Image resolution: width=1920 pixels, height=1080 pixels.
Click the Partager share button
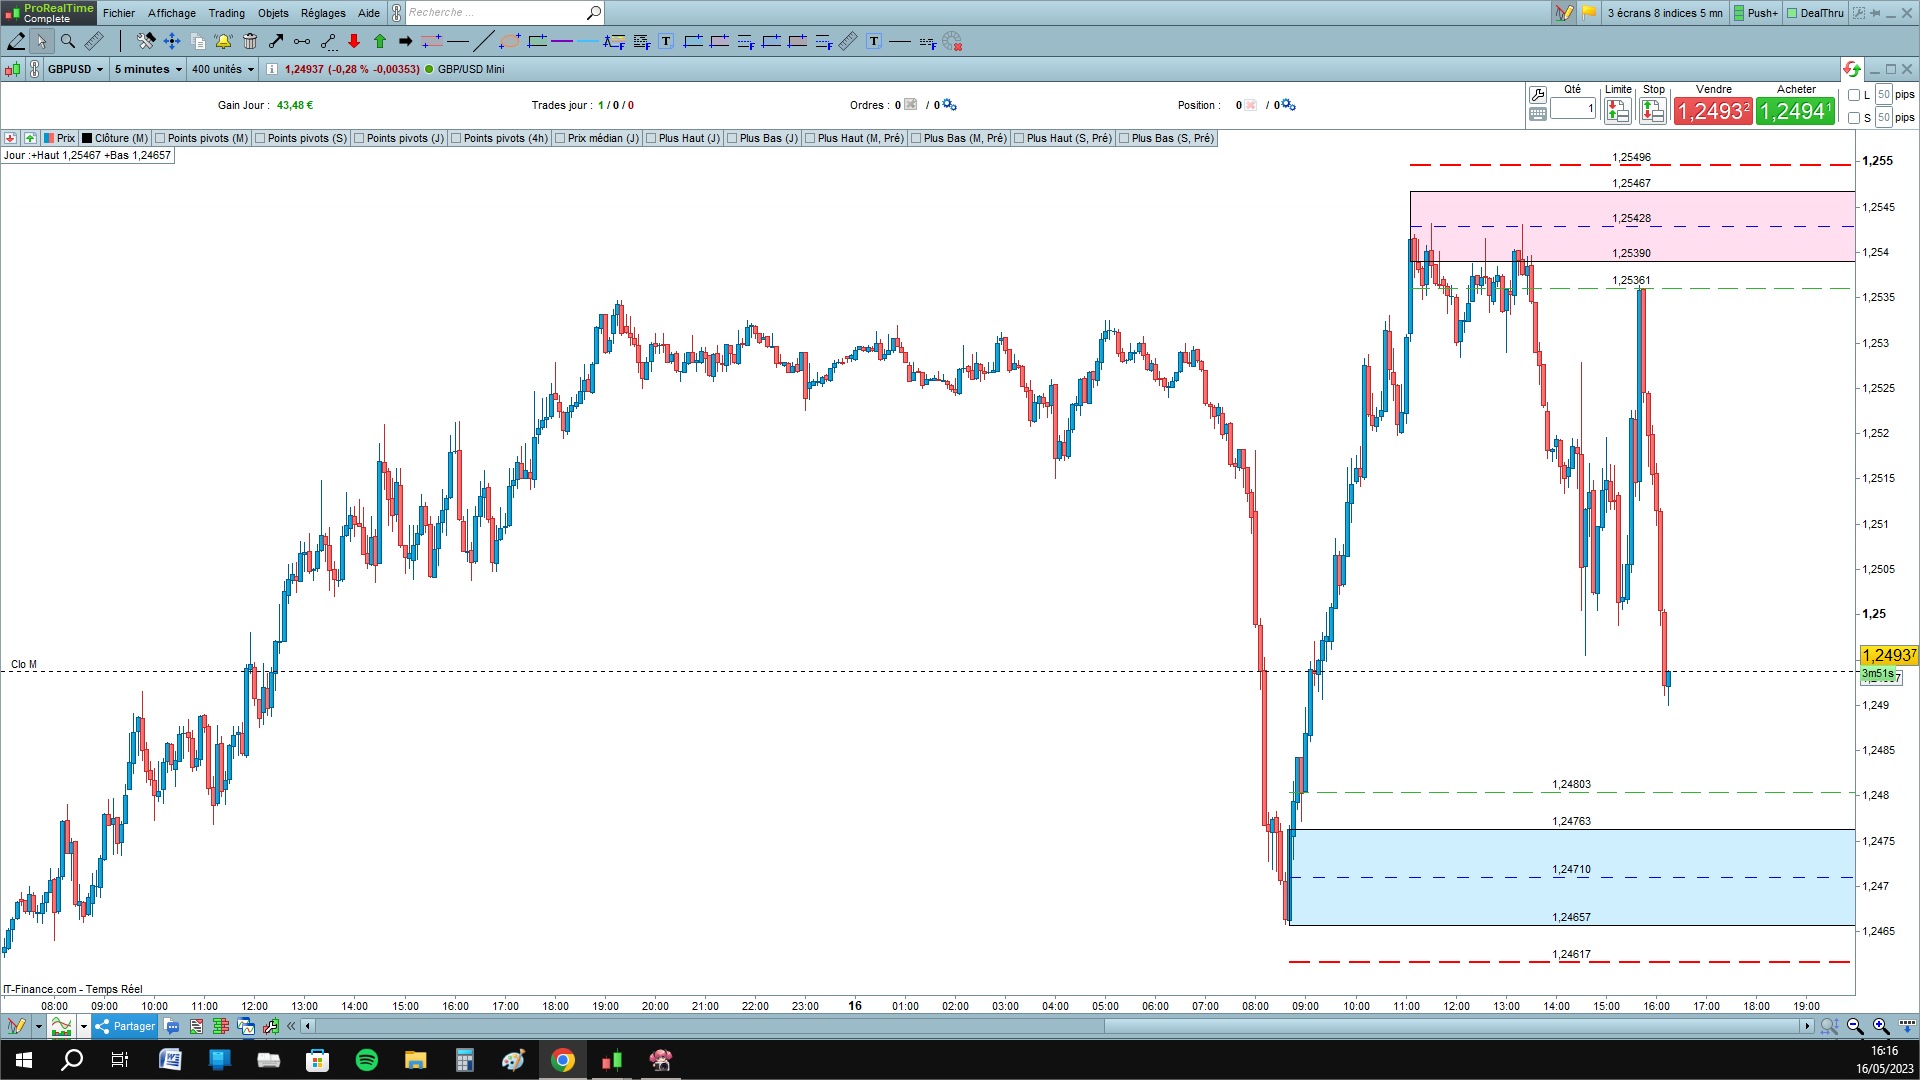126,1026
